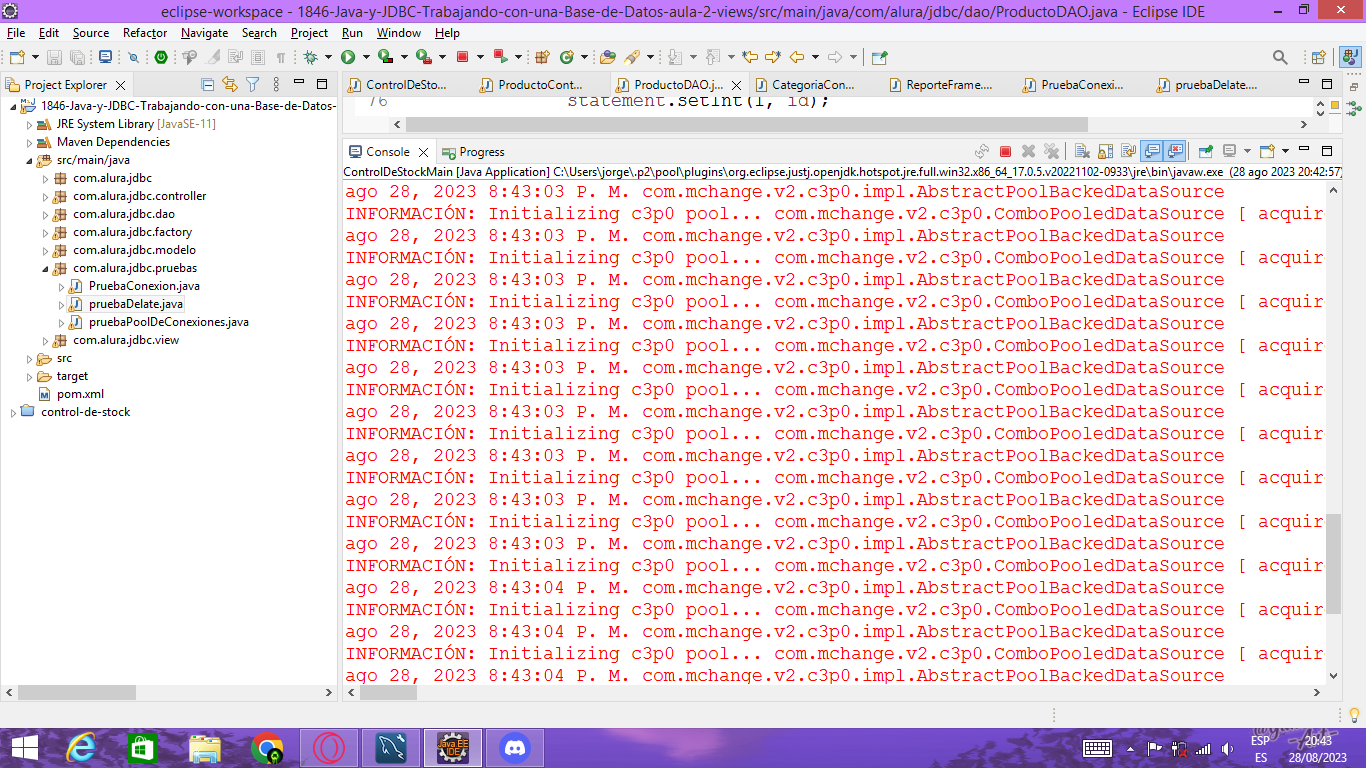Open Google Chrome from taskbar
Viewport: 1366px width, 768px height.
coord(266,747)
